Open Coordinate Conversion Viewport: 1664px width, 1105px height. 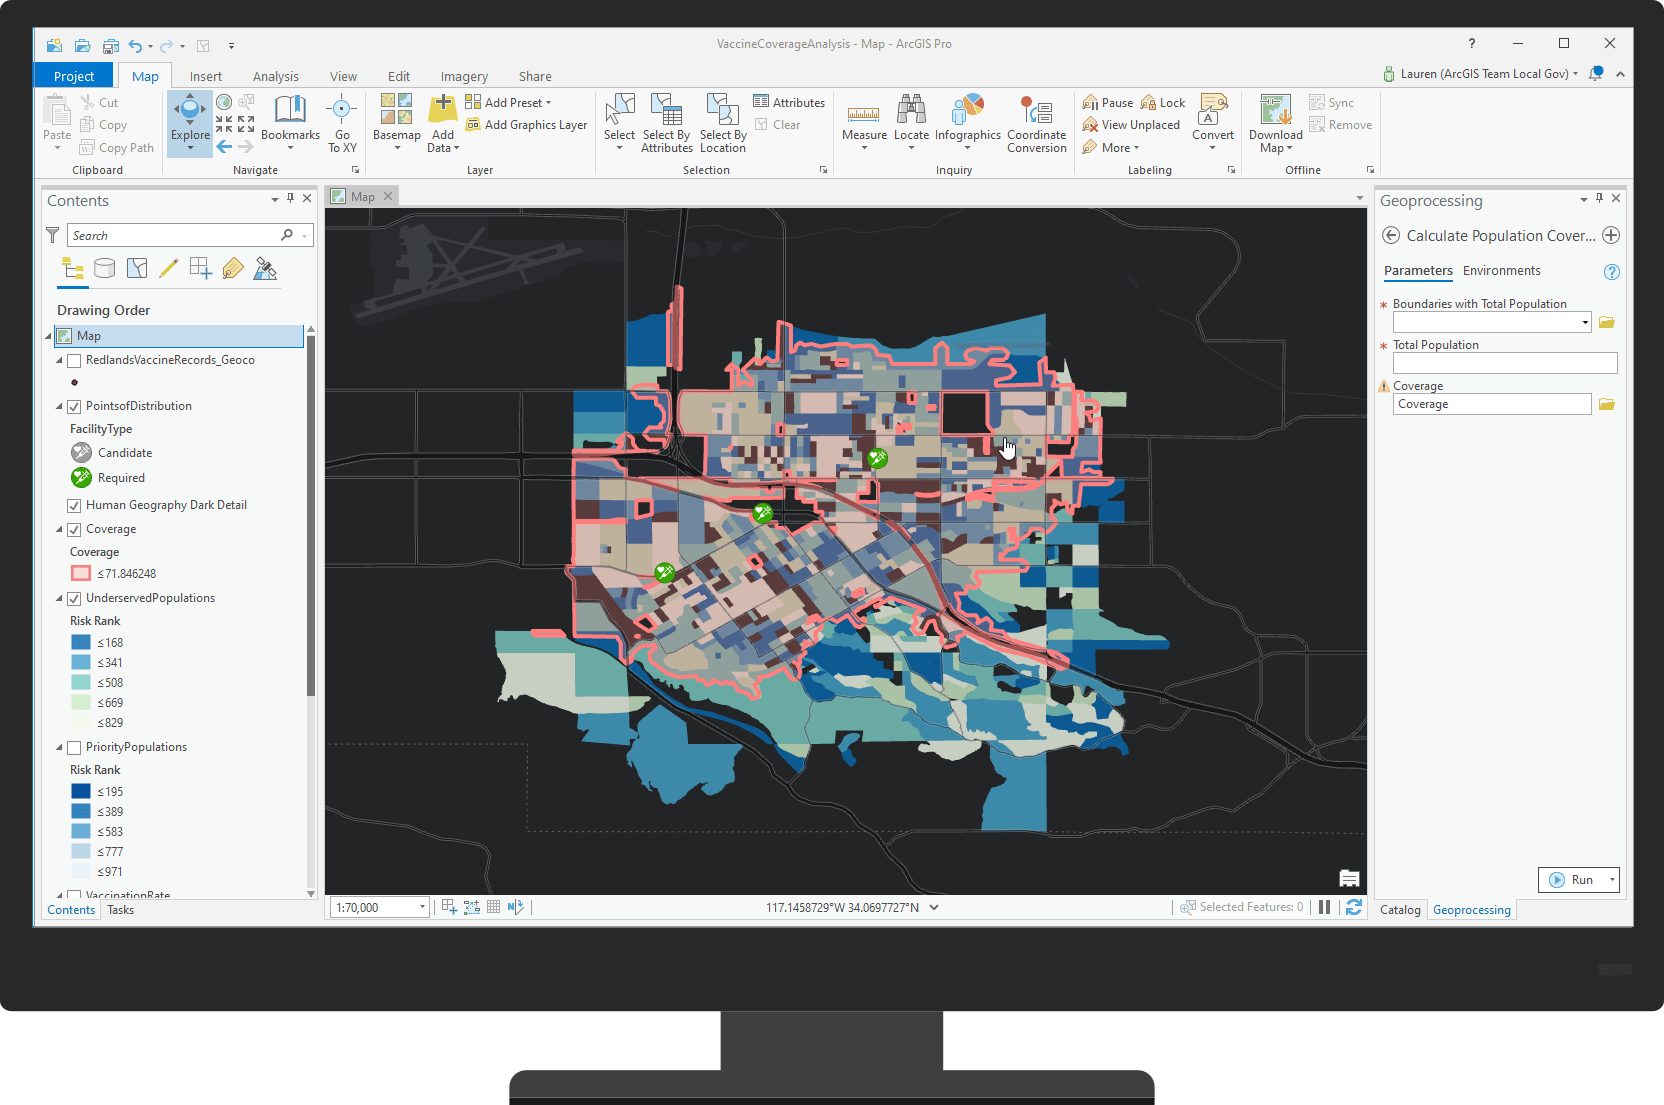click(1037, 122)
